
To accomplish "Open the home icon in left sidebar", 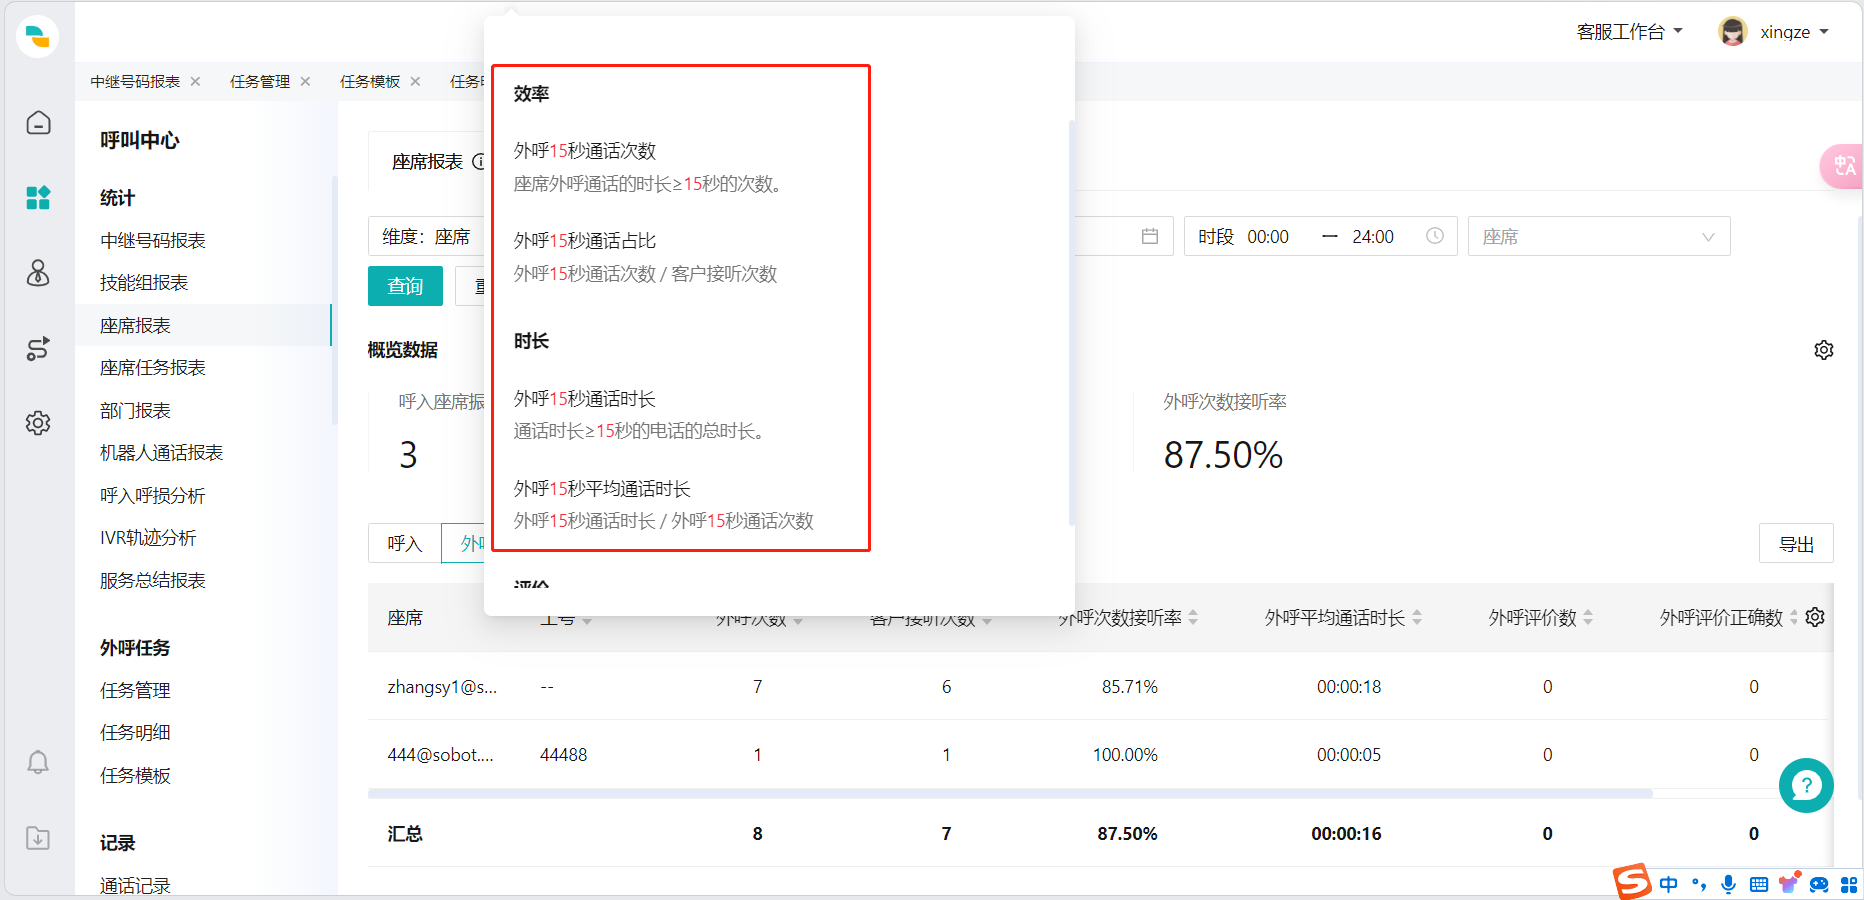I will click(38, 122).
